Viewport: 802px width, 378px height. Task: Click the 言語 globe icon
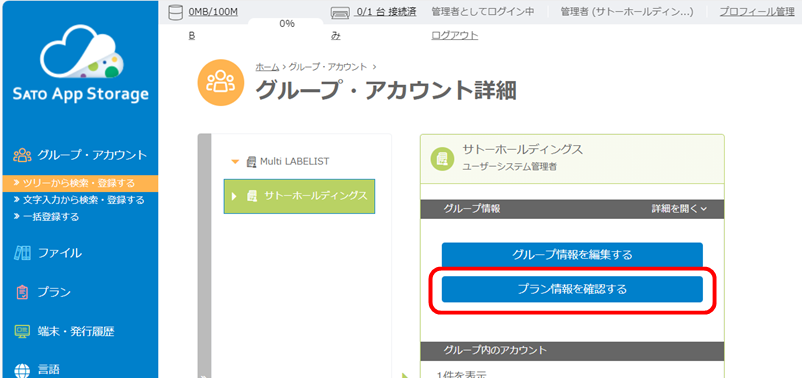(x=23, y=370)
